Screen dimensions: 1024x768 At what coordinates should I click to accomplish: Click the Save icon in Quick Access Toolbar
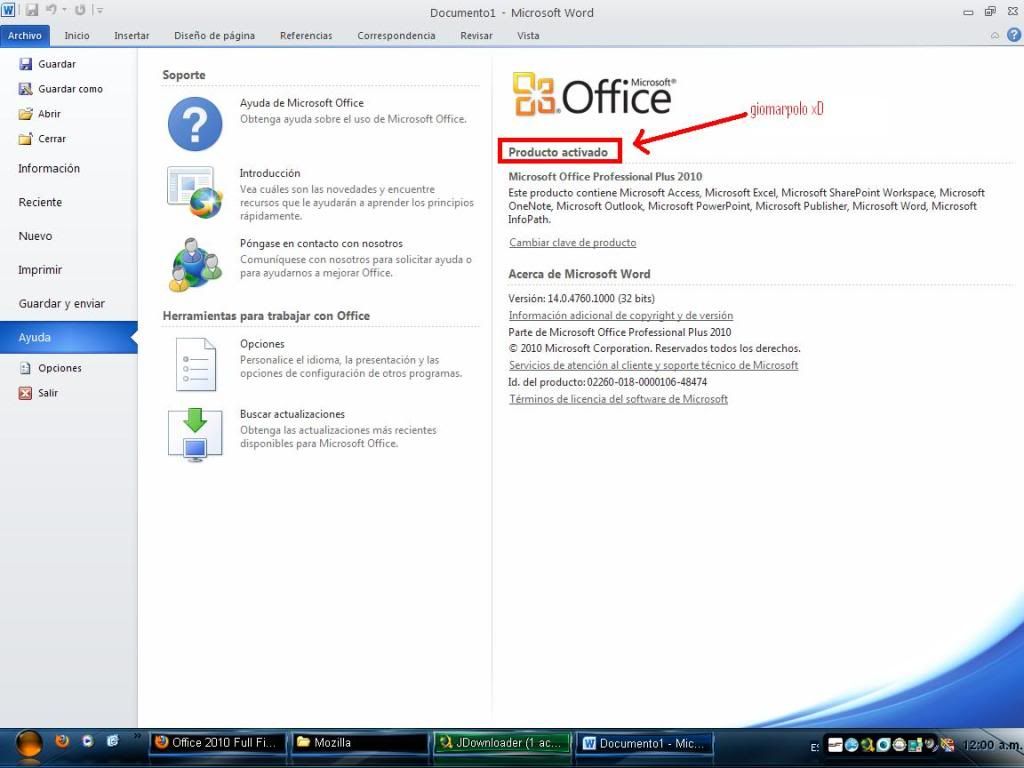[31, 10]
